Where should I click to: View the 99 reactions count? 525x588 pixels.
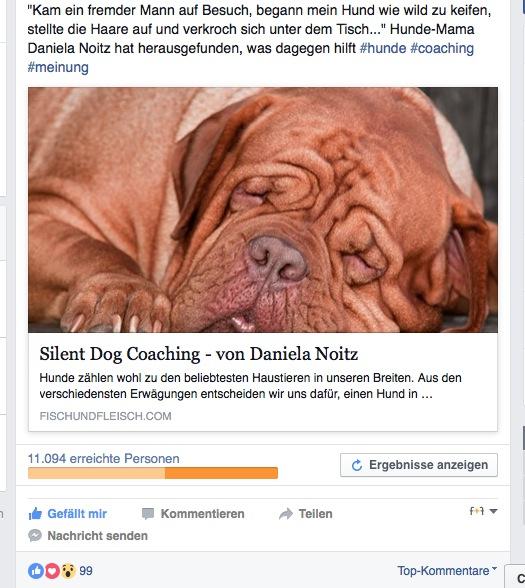(x=86, y=571)
